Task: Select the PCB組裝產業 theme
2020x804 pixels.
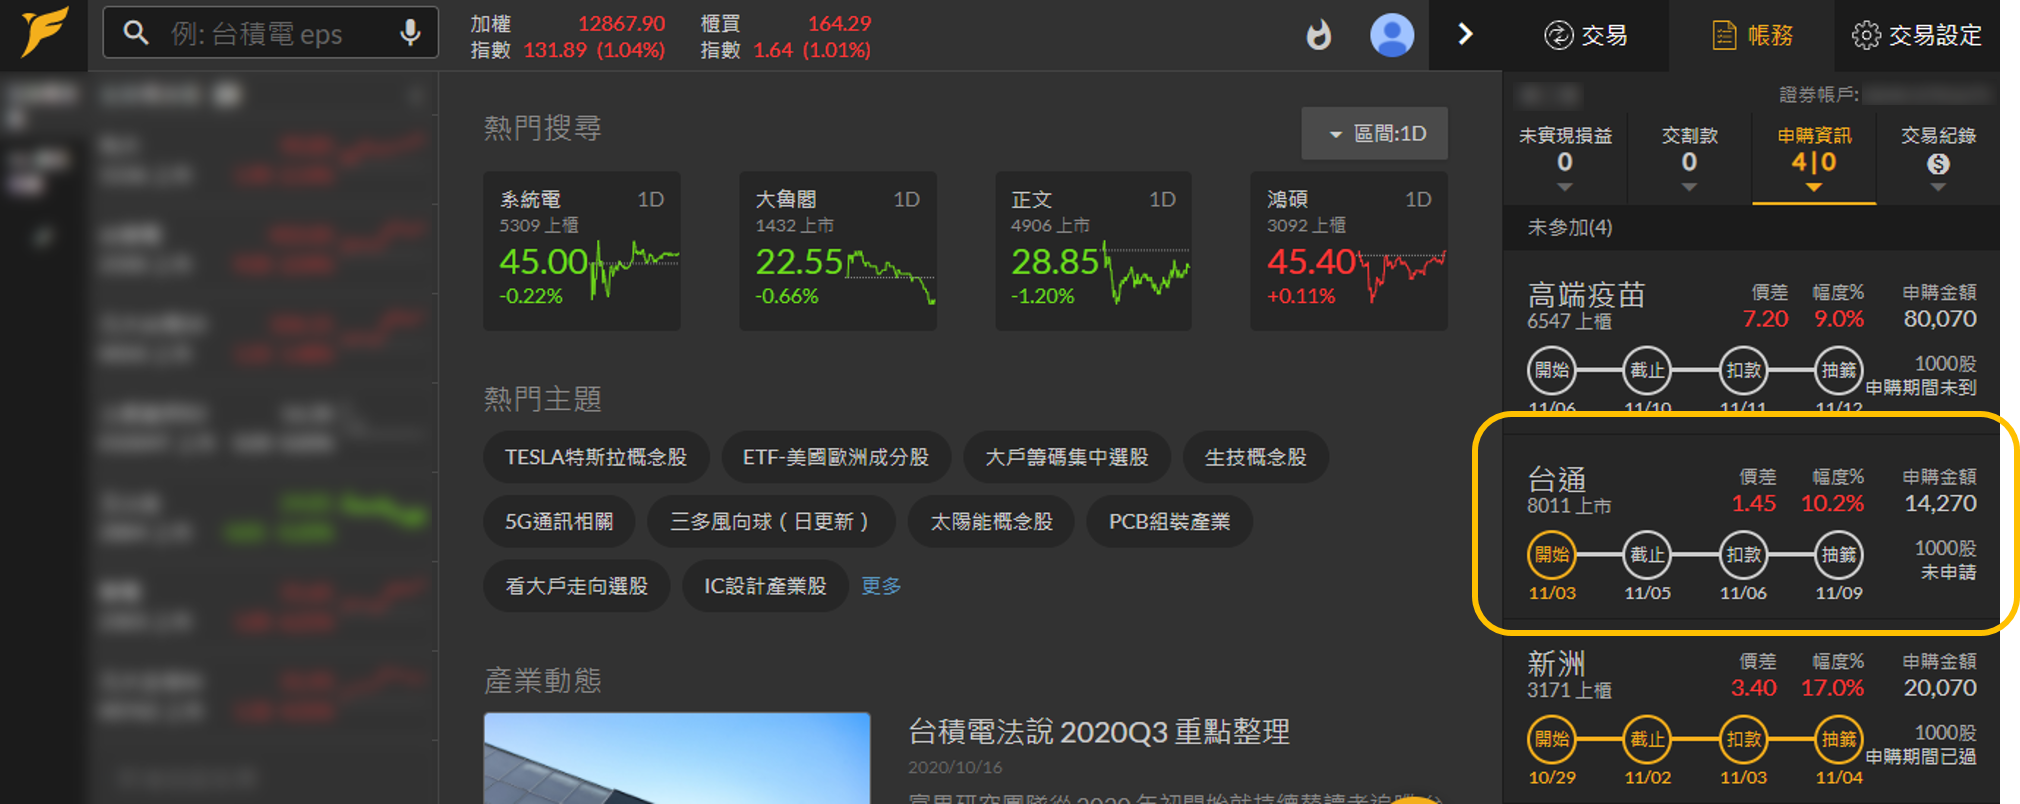Action: [1170, 522]
